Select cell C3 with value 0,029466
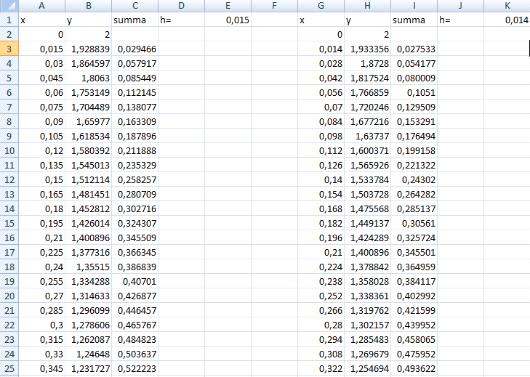Image resolution: width=530 pixels, height=377 pixels. 135,49
